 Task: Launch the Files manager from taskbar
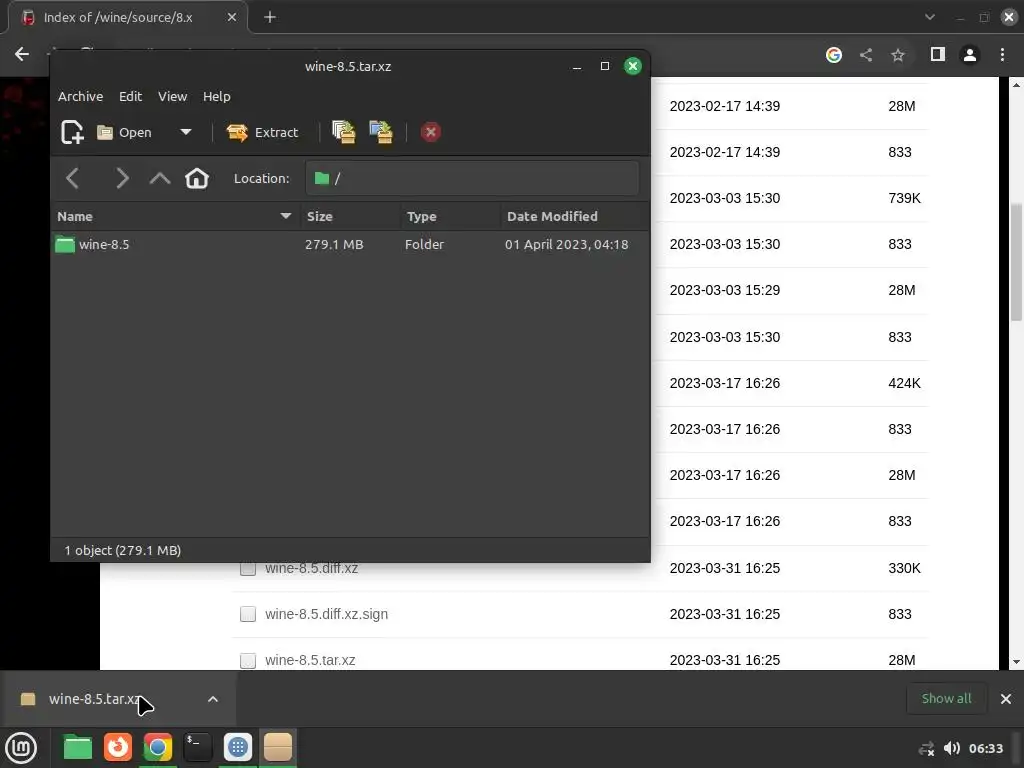[78, 748]
